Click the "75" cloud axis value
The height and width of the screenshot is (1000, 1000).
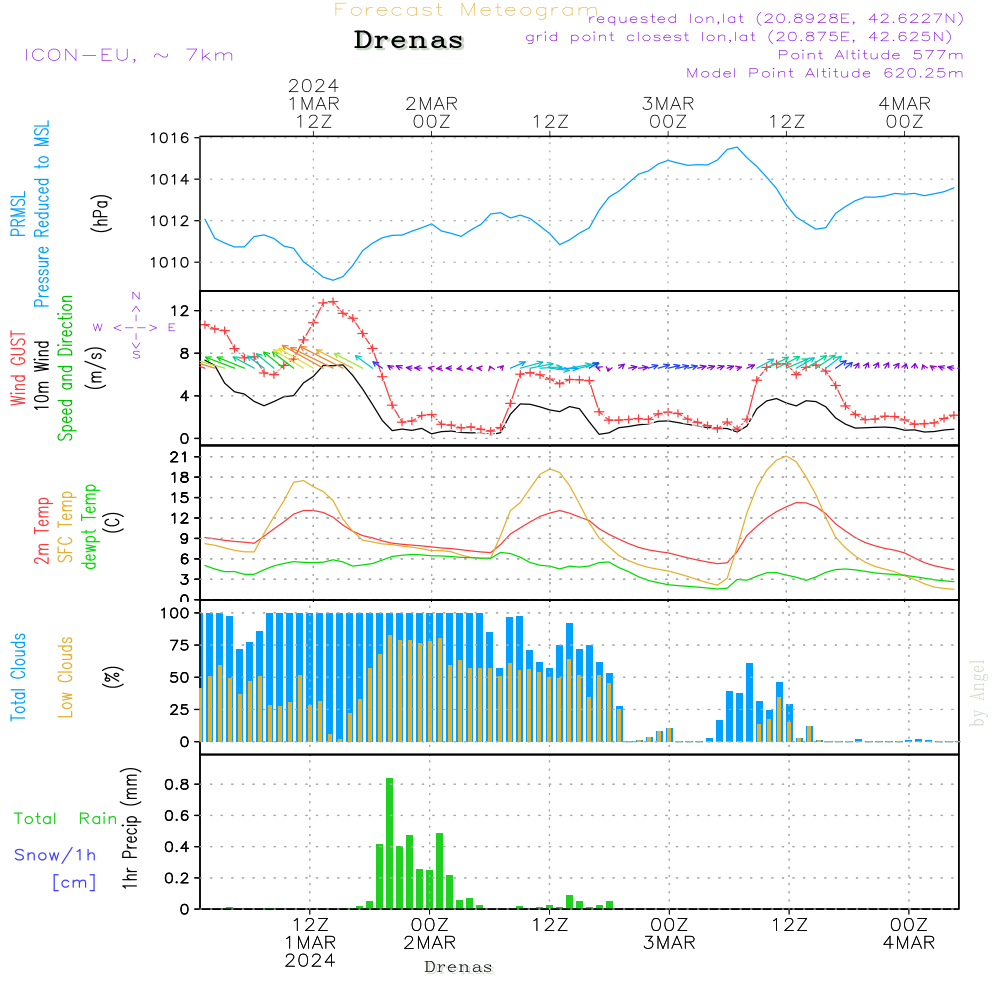(x=180, y=645)
